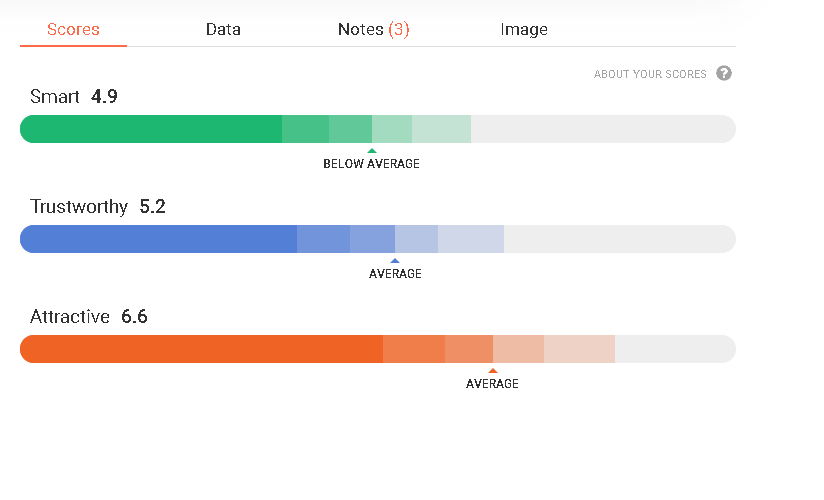The width and height of the screenshot is (824, 500).
Task: Click the orange Attractive score bar
Action: point(378,349)
